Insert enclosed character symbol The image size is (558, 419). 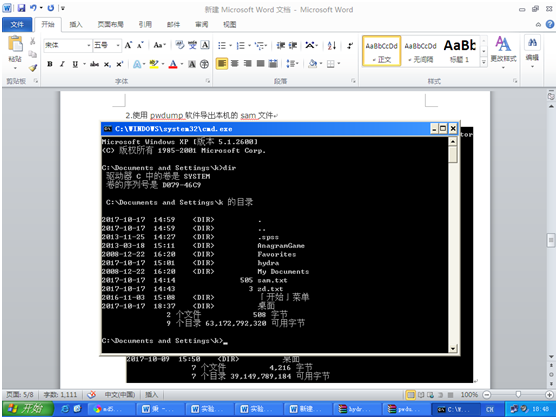tap(204, 64)
